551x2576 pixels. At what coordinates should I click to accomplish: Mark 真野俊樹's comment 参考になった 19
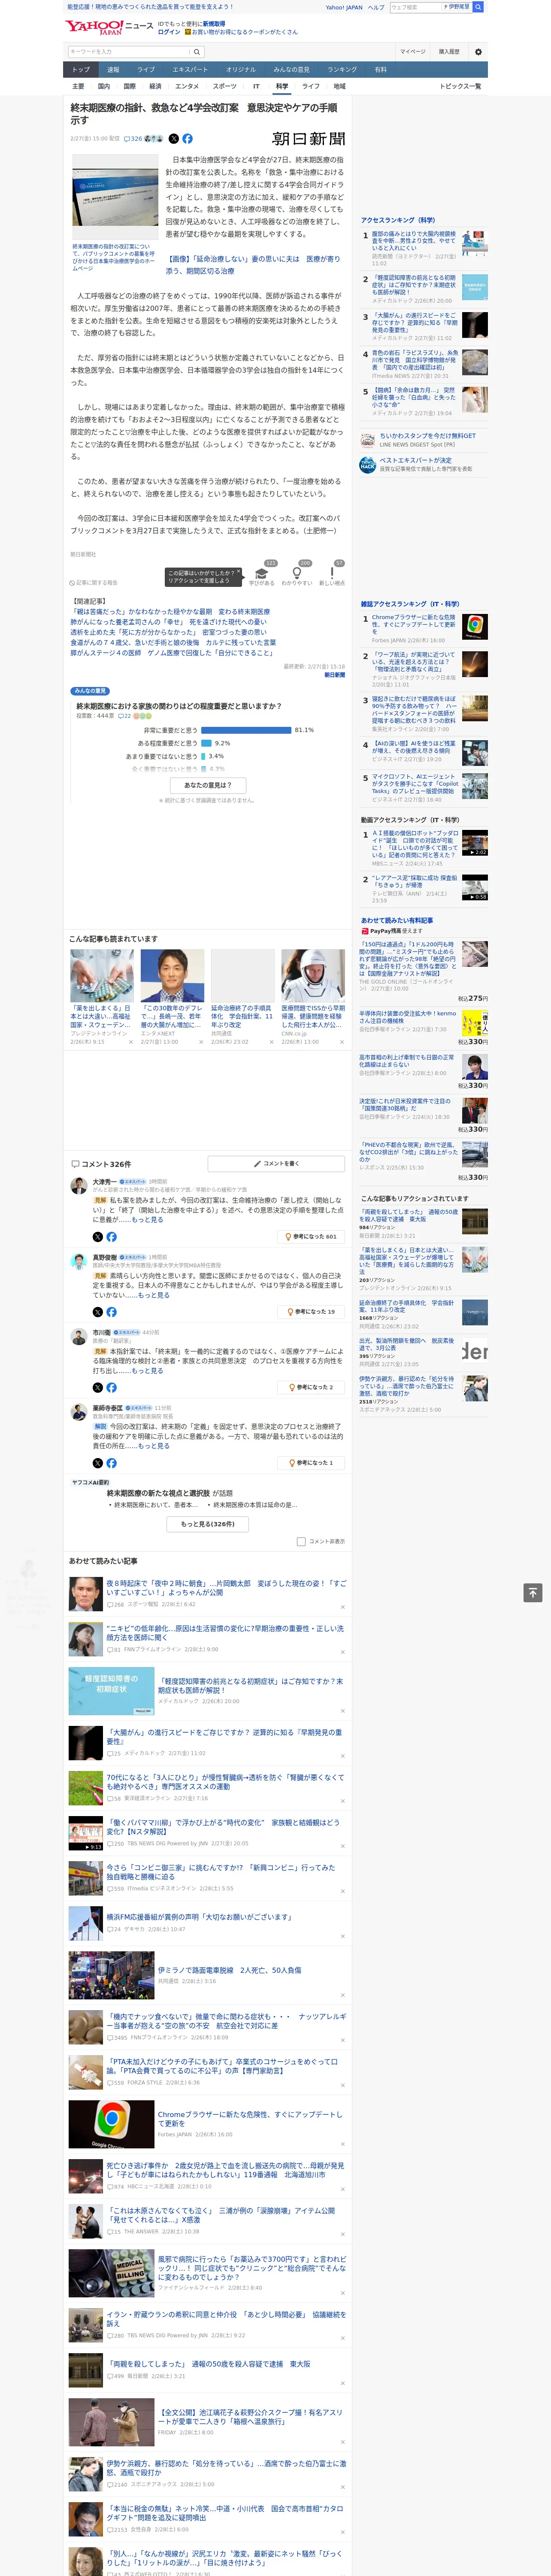tap(311, 1312)
